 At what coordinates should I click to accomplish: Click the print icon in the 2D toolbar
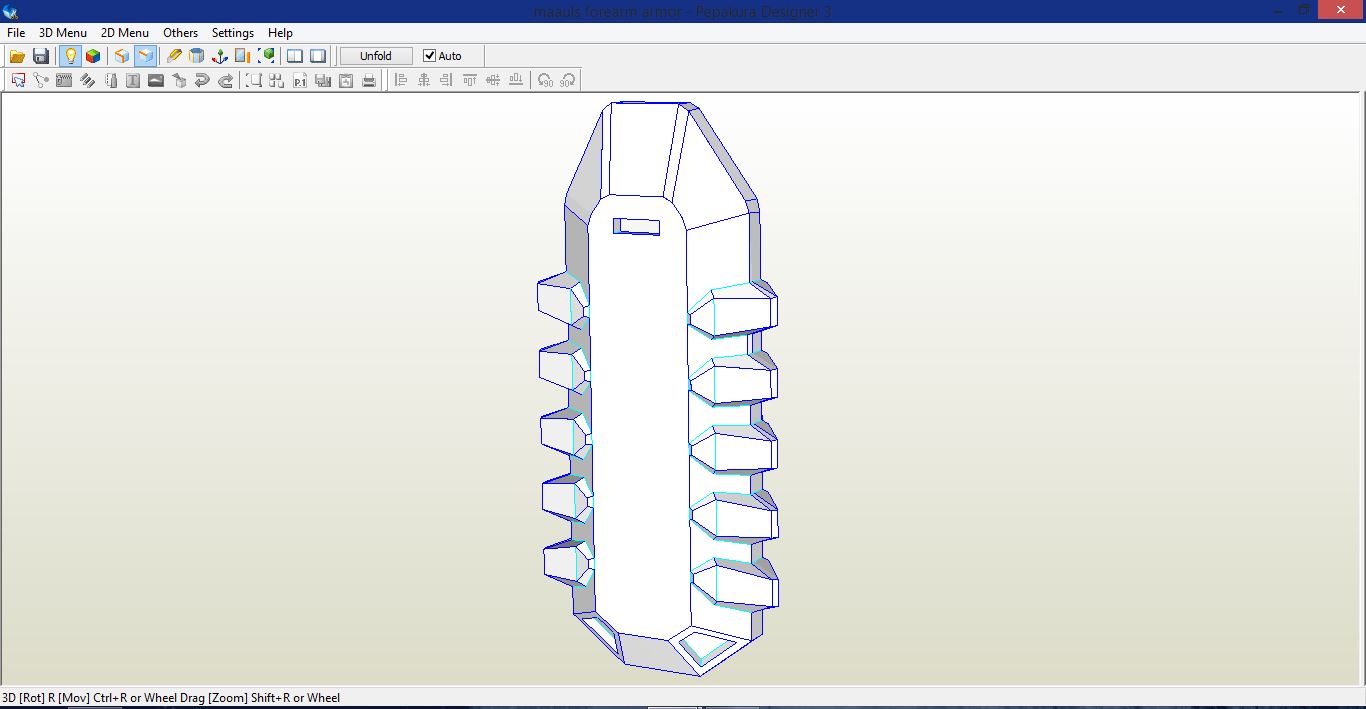coord(369,80)
